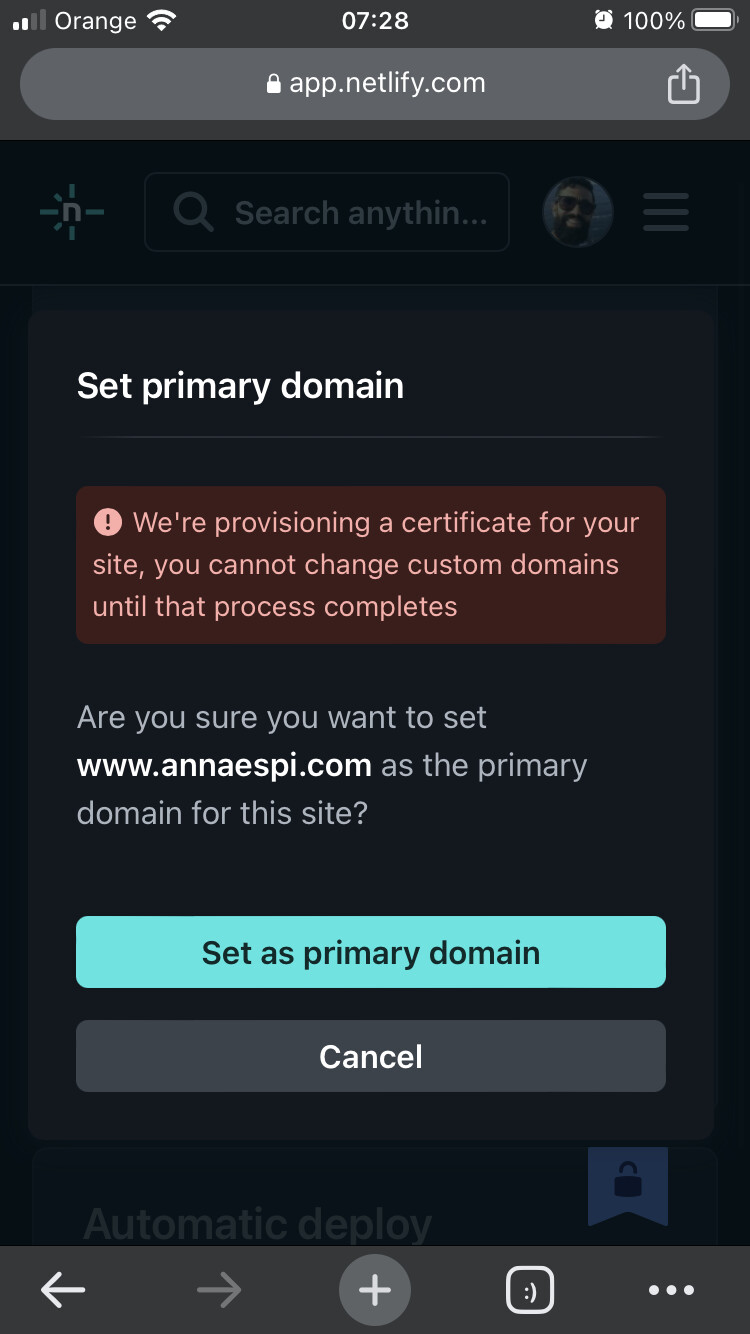The width and height of the screenshot is (750, 1334).
Task: Open a new tab with plus button
Action: tap(375, 1291)
